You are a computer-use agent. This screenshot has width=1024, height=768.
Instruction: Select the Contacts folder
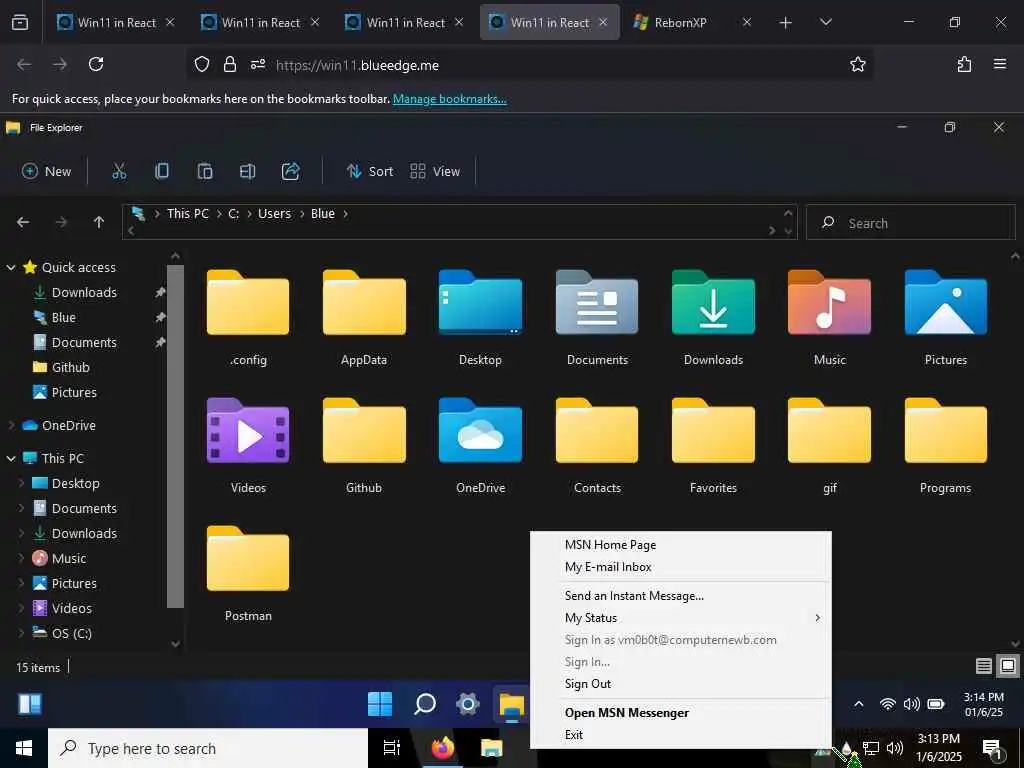coord(597,446)
